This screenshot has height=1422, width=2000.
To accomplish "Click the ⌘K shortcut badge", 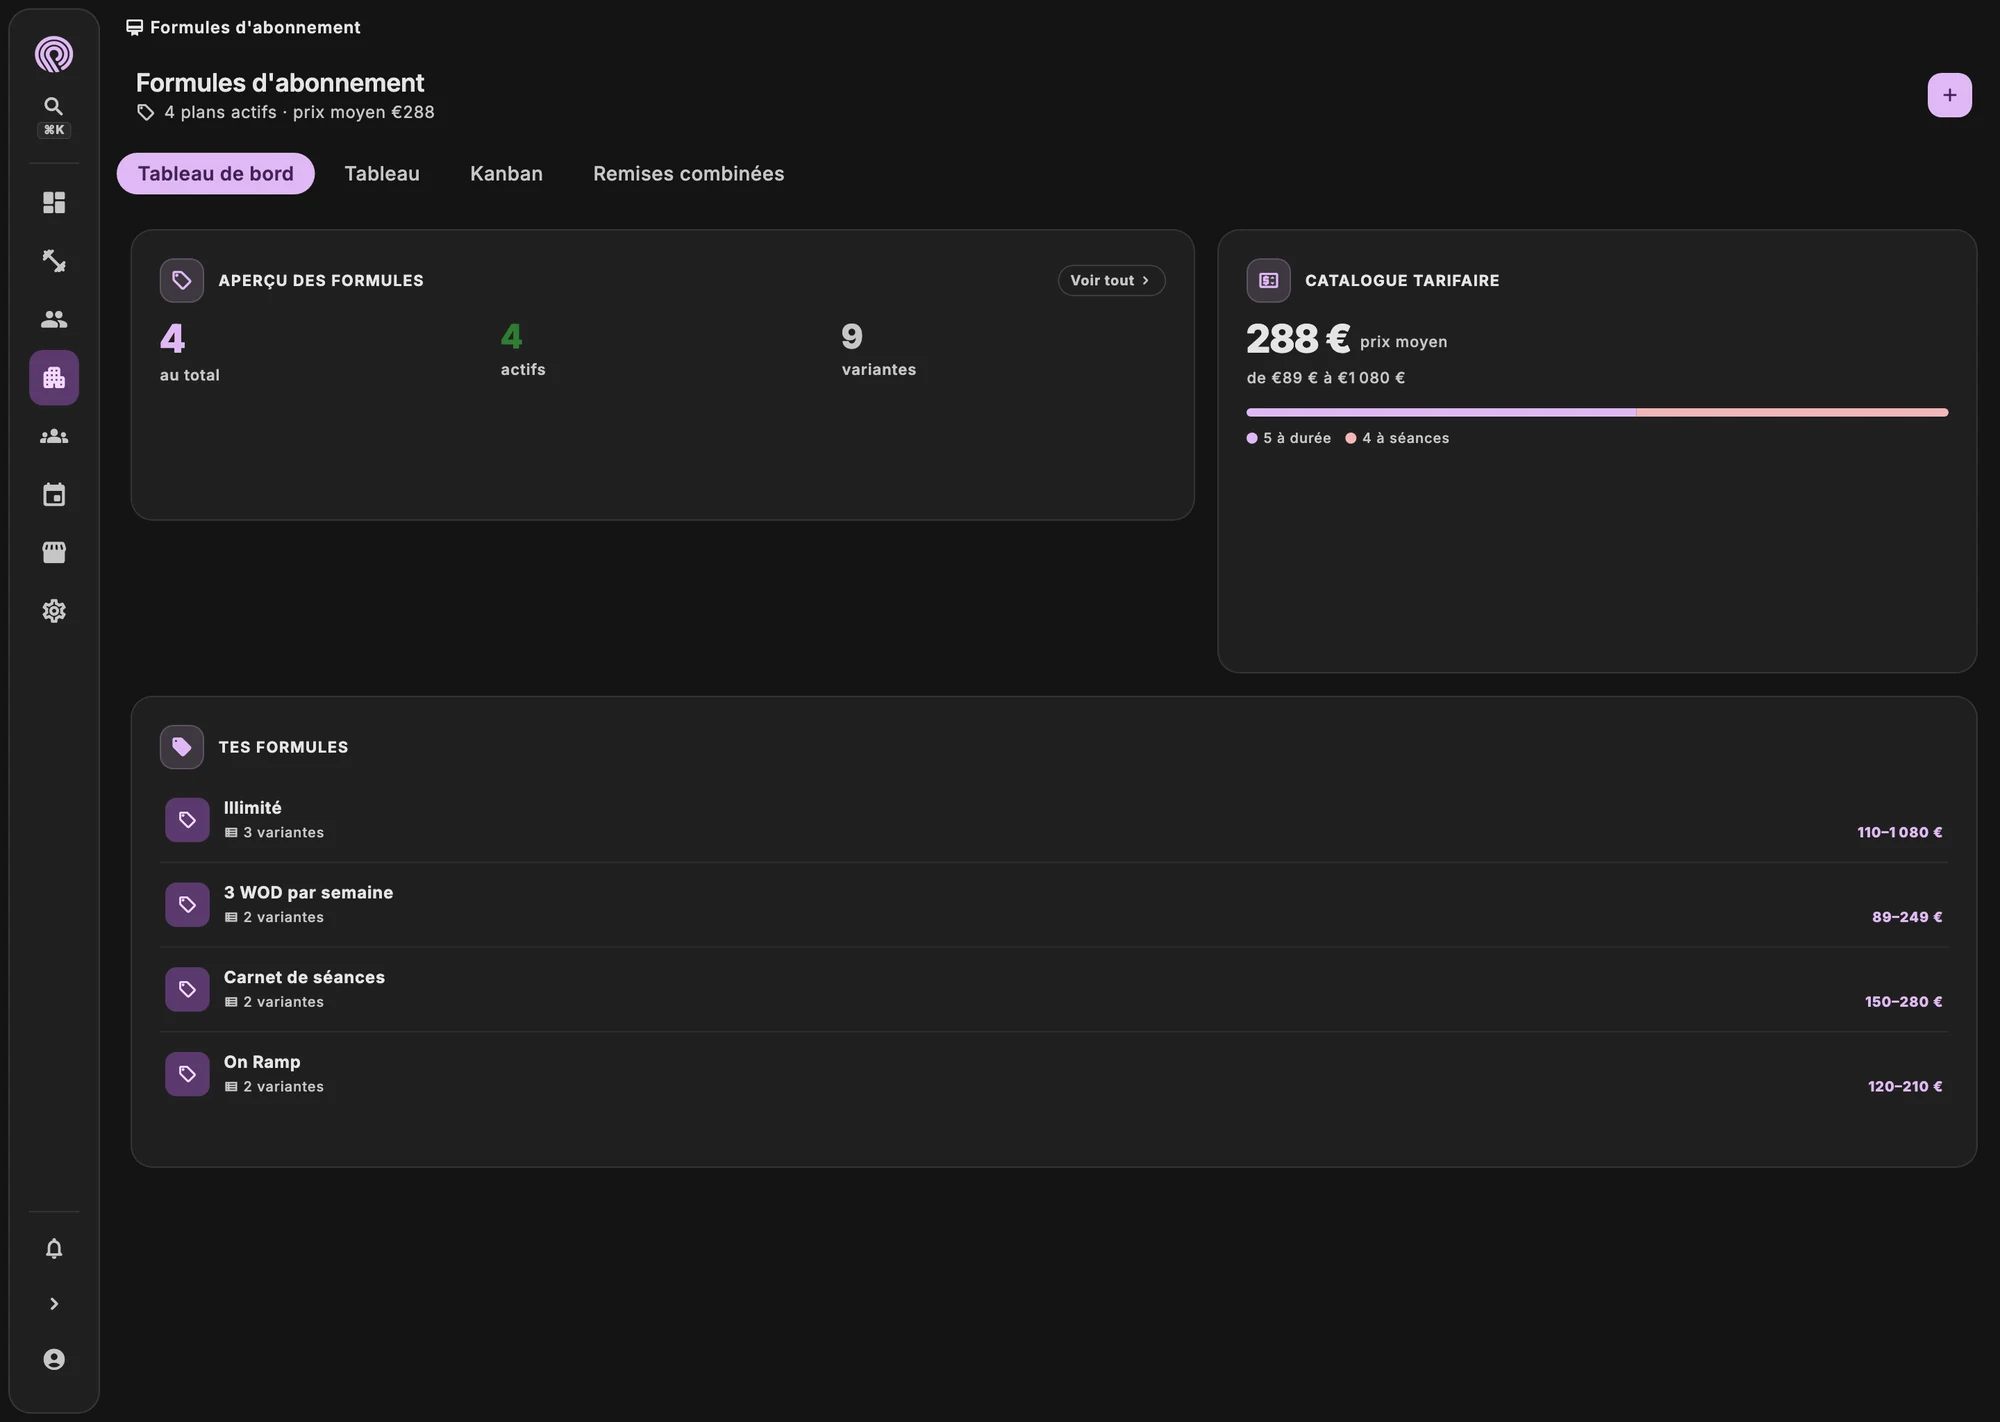I will pos(54,130).
